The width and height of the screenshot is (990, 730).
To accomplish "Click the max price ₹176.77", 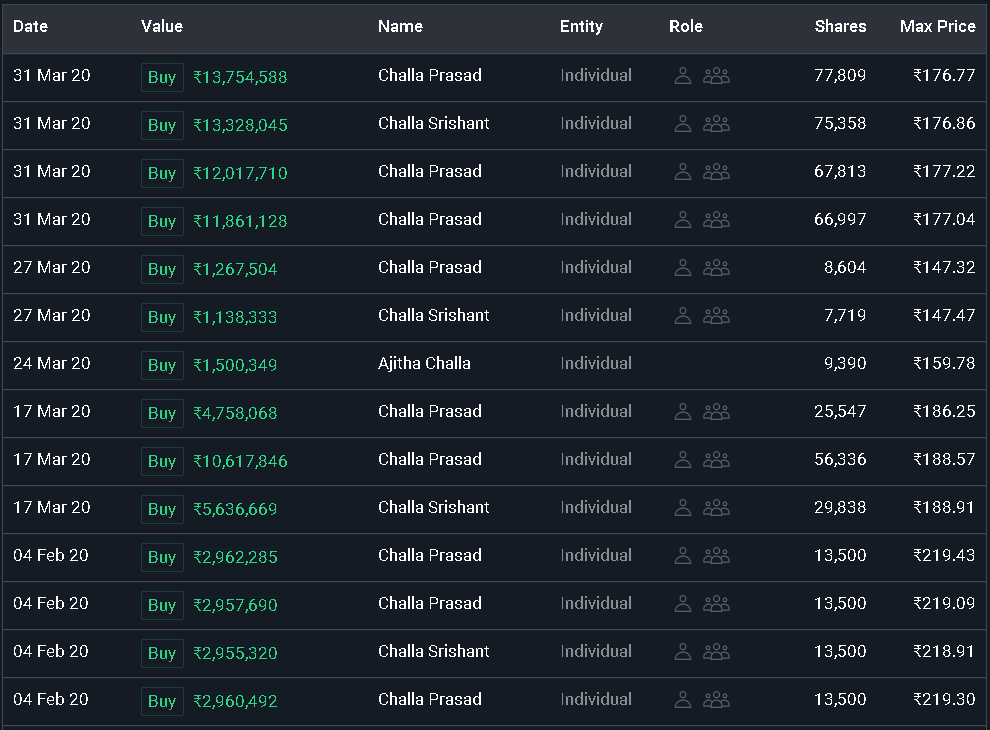I will (945, 76).
